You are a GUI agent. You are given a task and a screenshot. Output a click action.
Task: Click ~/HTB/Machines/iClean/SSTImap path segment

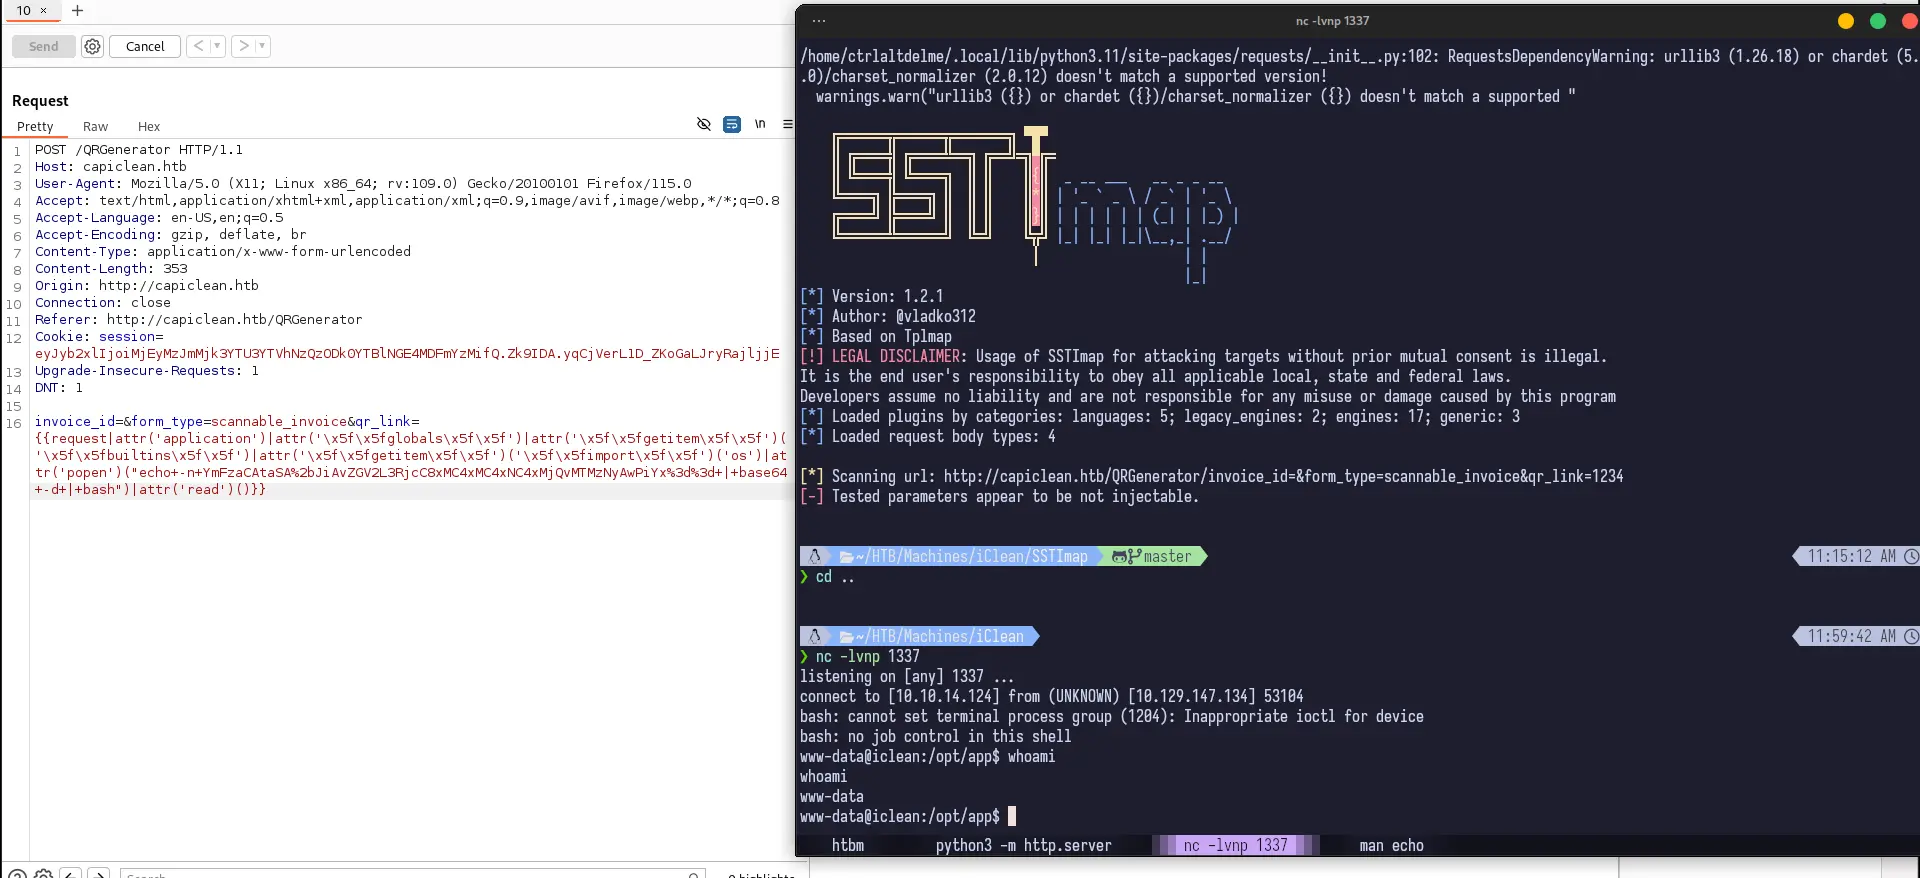(971, 556)
